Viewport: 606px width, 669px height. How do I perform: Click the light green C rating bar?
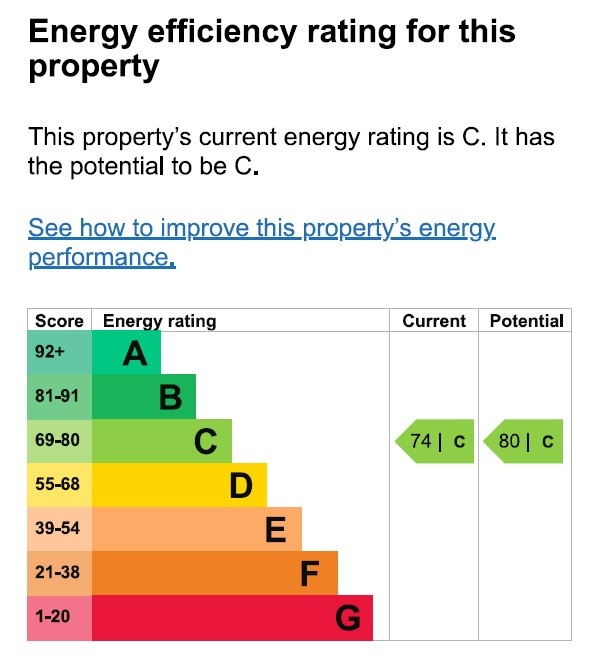point(162,441)
